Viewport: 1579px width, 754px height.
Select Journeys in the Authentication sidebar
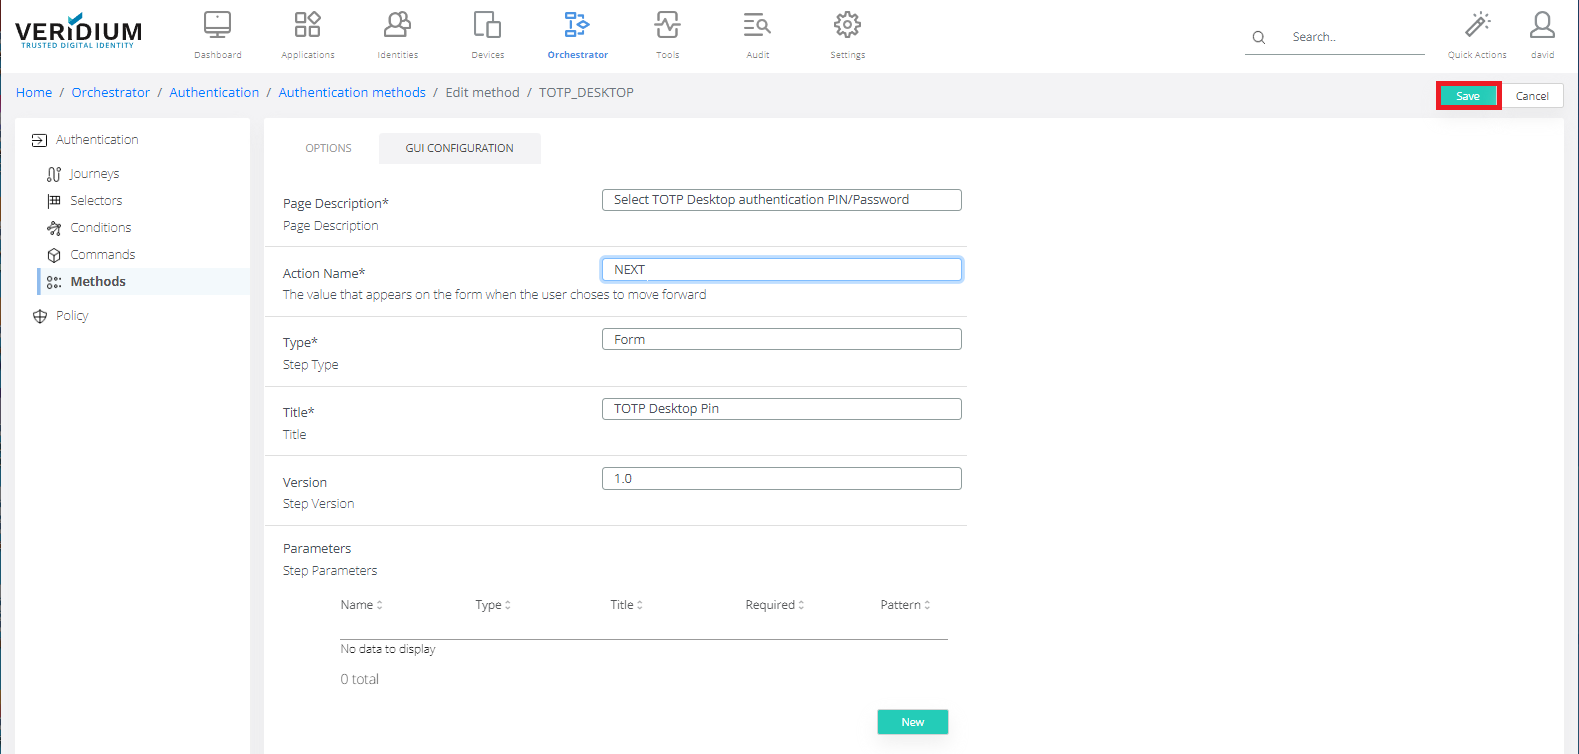94,174
